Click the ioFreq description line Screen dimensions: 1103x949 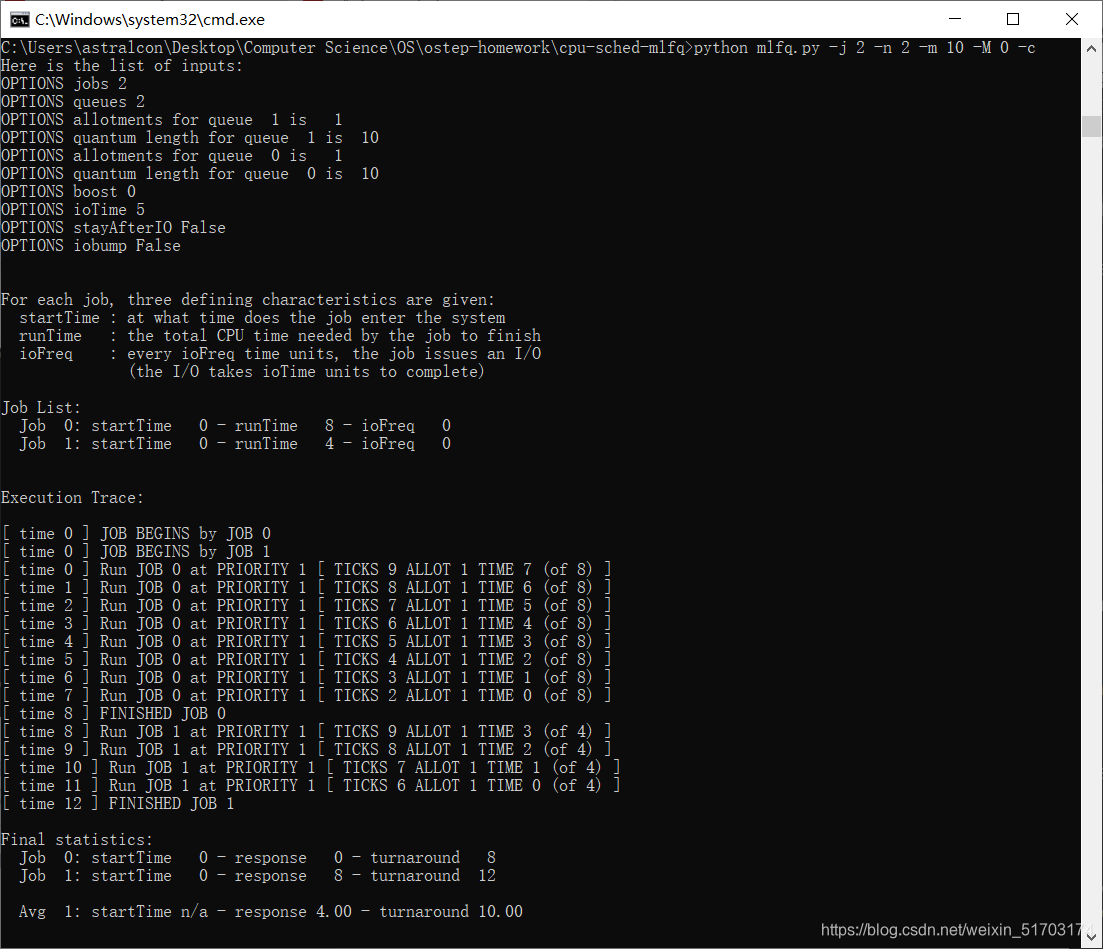tap(280, 354)
